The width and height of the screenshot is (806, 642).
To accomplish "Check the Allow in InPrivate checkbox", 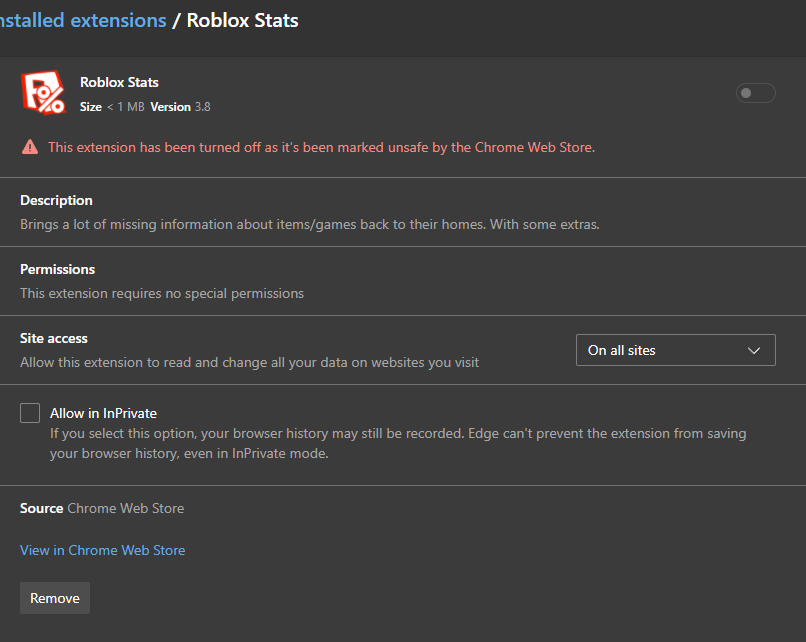I will 30,413.
